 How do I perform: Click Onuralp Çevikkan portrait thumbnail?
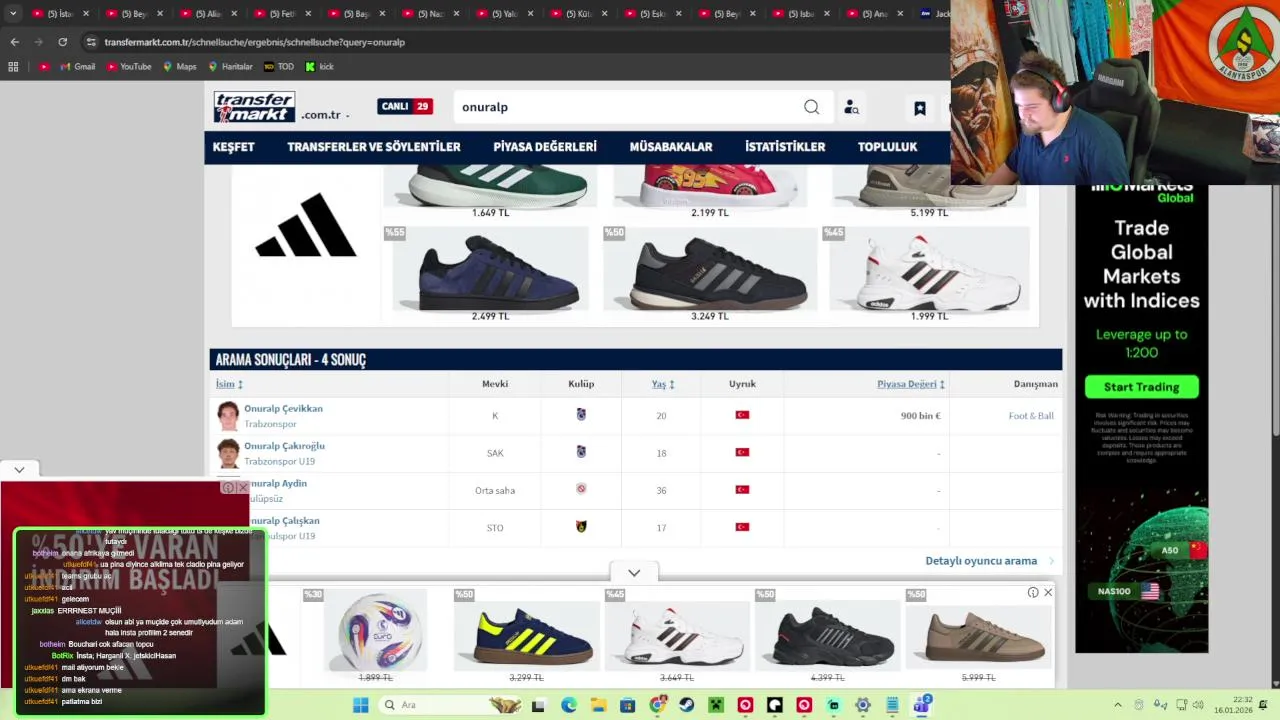click(x=228, y=416)
